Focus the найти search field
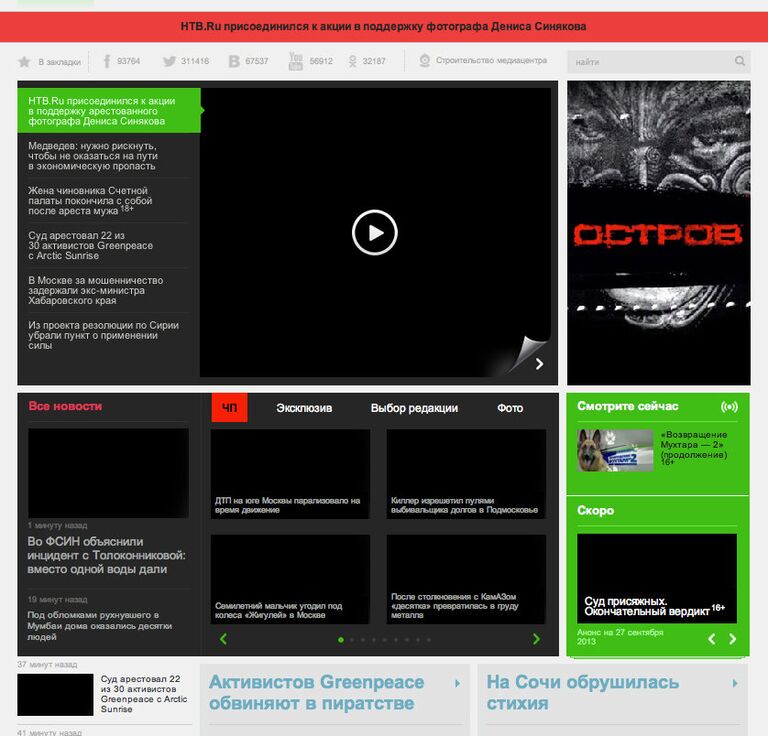 [650, 62]
